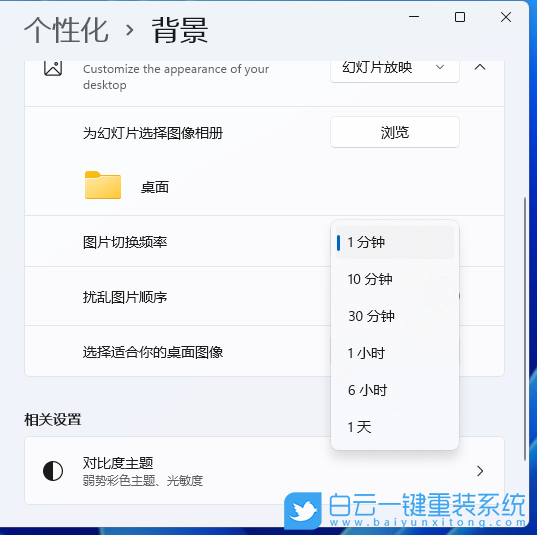Click the 桌面 folder name text
The image size is (537, 535).
point(155,187)
